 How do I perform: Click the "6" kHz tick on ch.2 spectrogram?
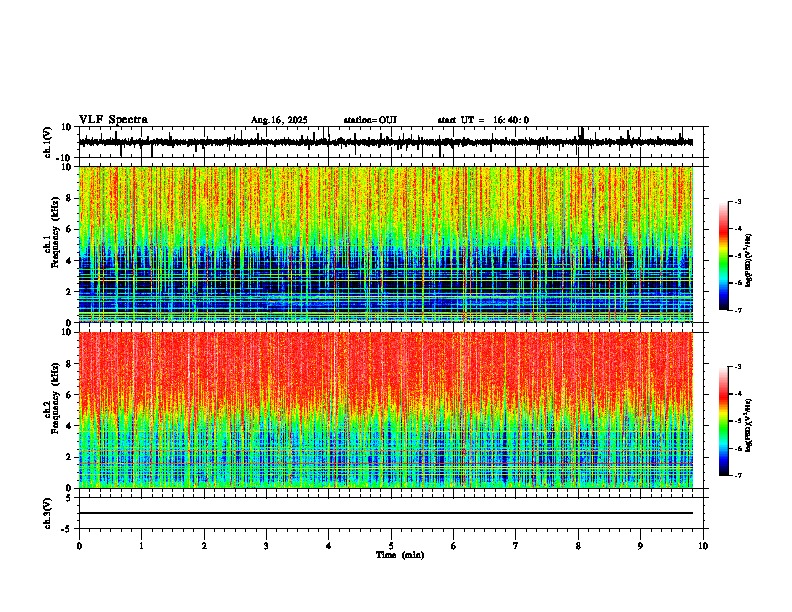(x=69, y=395)
